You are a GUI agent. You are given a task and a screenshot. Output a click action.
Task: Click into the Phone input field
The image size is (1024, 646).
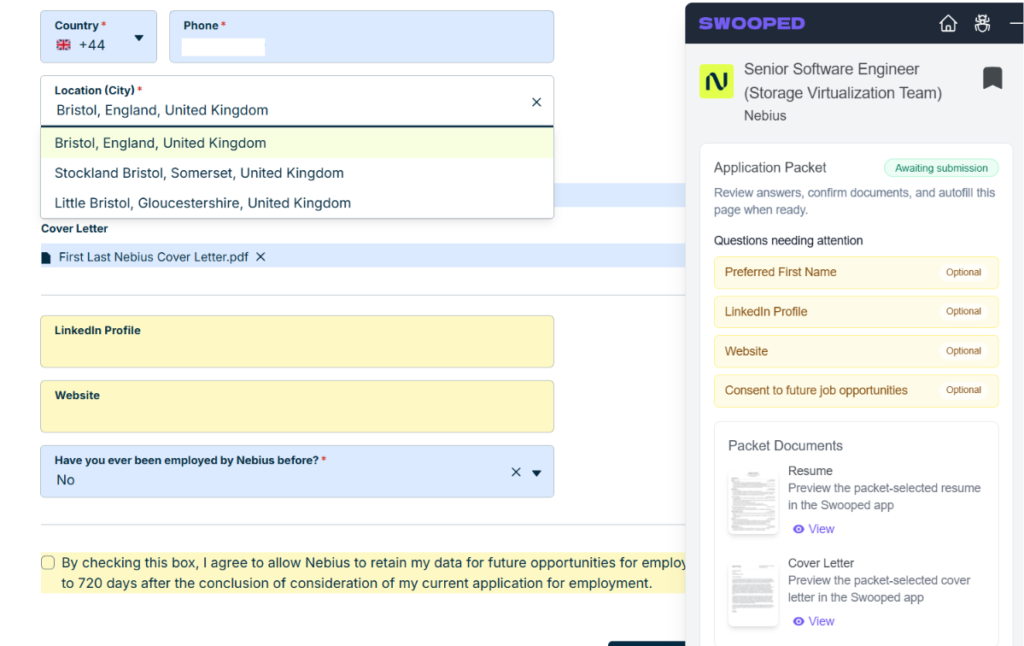[361, 37]
